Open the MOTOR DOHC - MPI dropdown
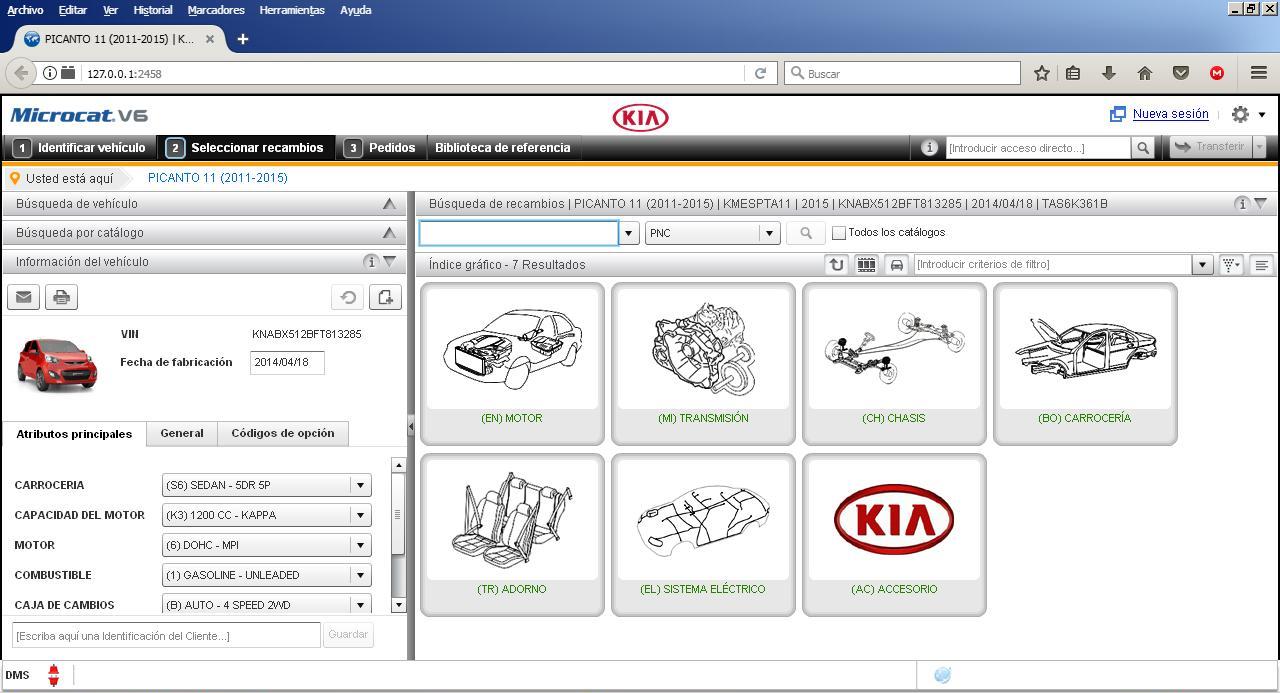 (x=267, y=545)
